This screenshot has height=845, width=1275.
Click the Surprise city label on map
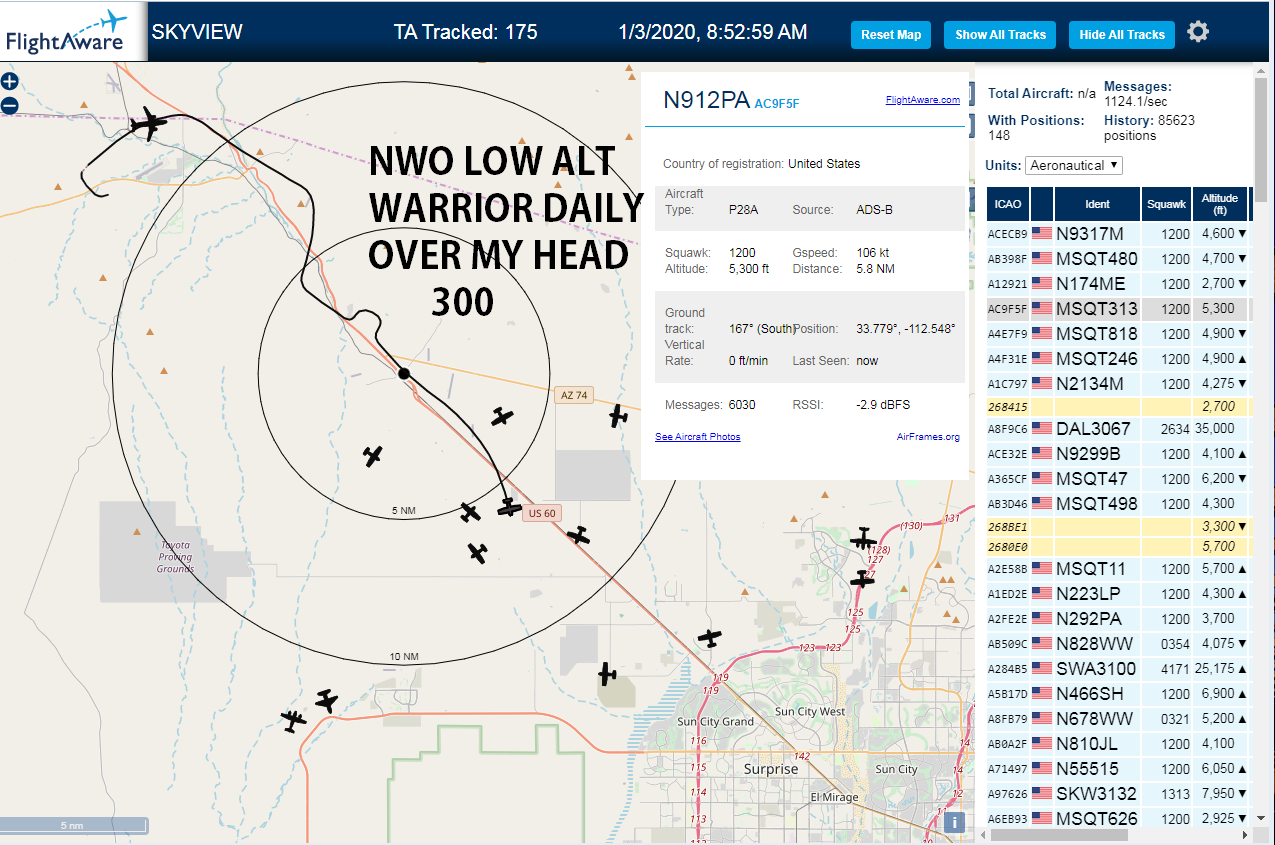(x=771, y=770)
